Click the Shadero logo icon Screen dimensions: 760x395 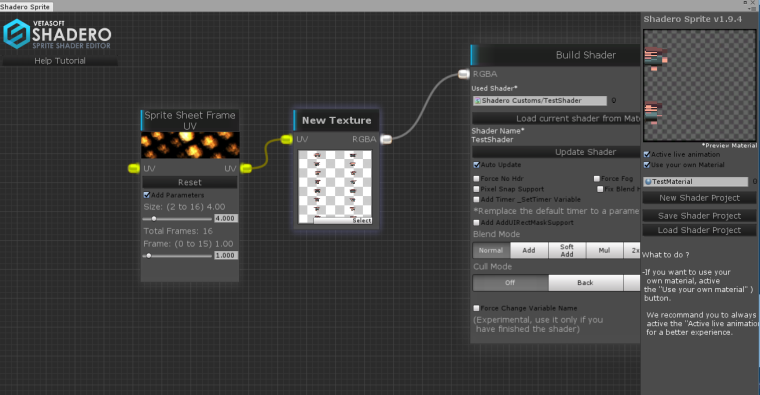(x=16, y=34)
